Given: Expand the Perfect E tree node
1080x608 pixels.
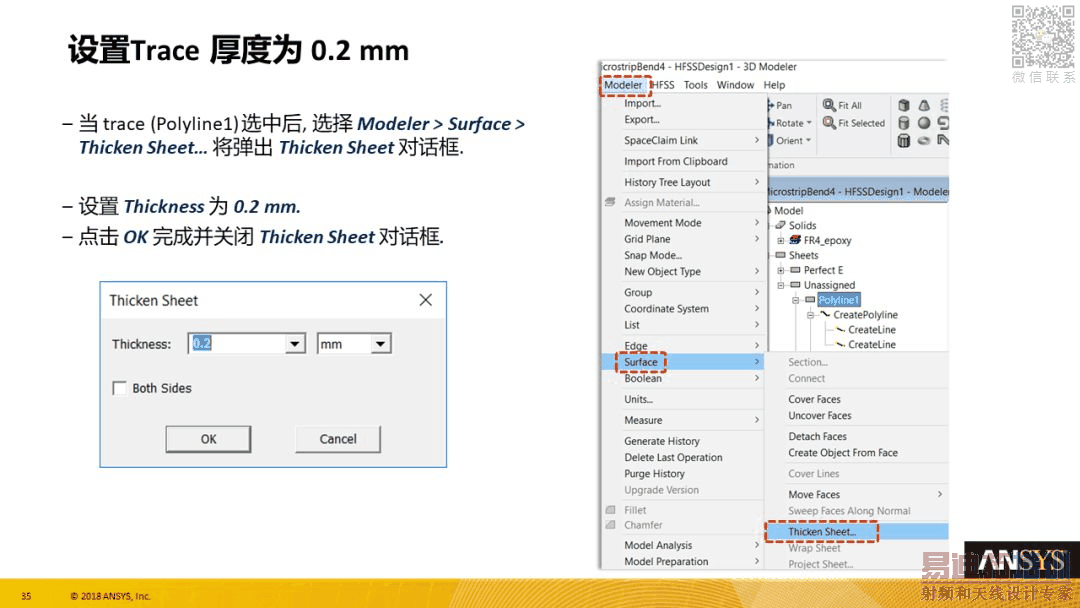Looking at the screenshot, I should 780,270.
